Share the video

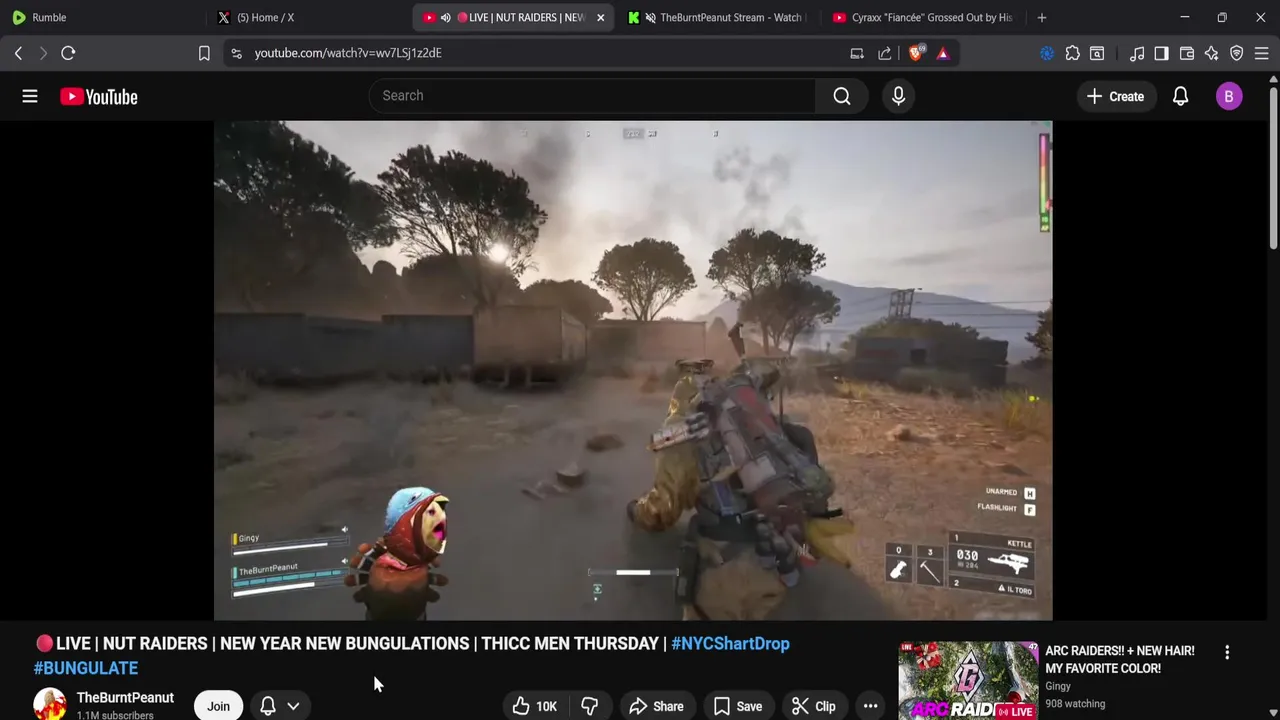[656, 706]
